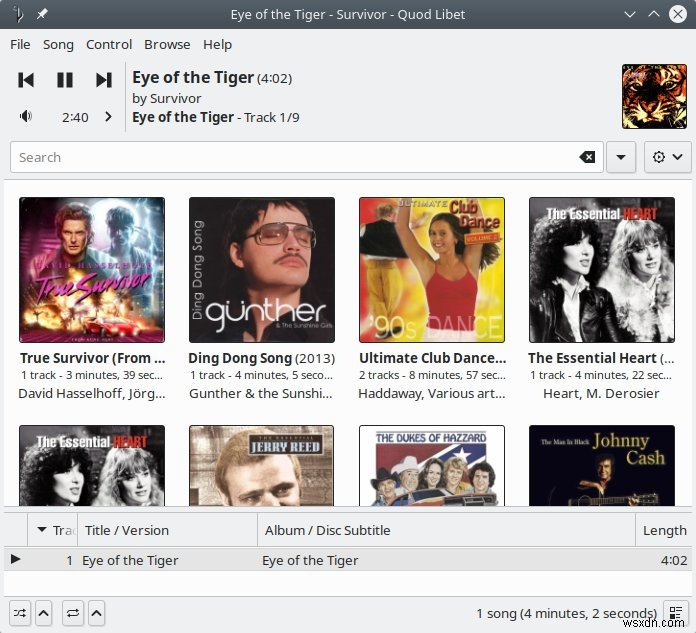Click the pin window icon in the title bar

click(x=42, y=14)
